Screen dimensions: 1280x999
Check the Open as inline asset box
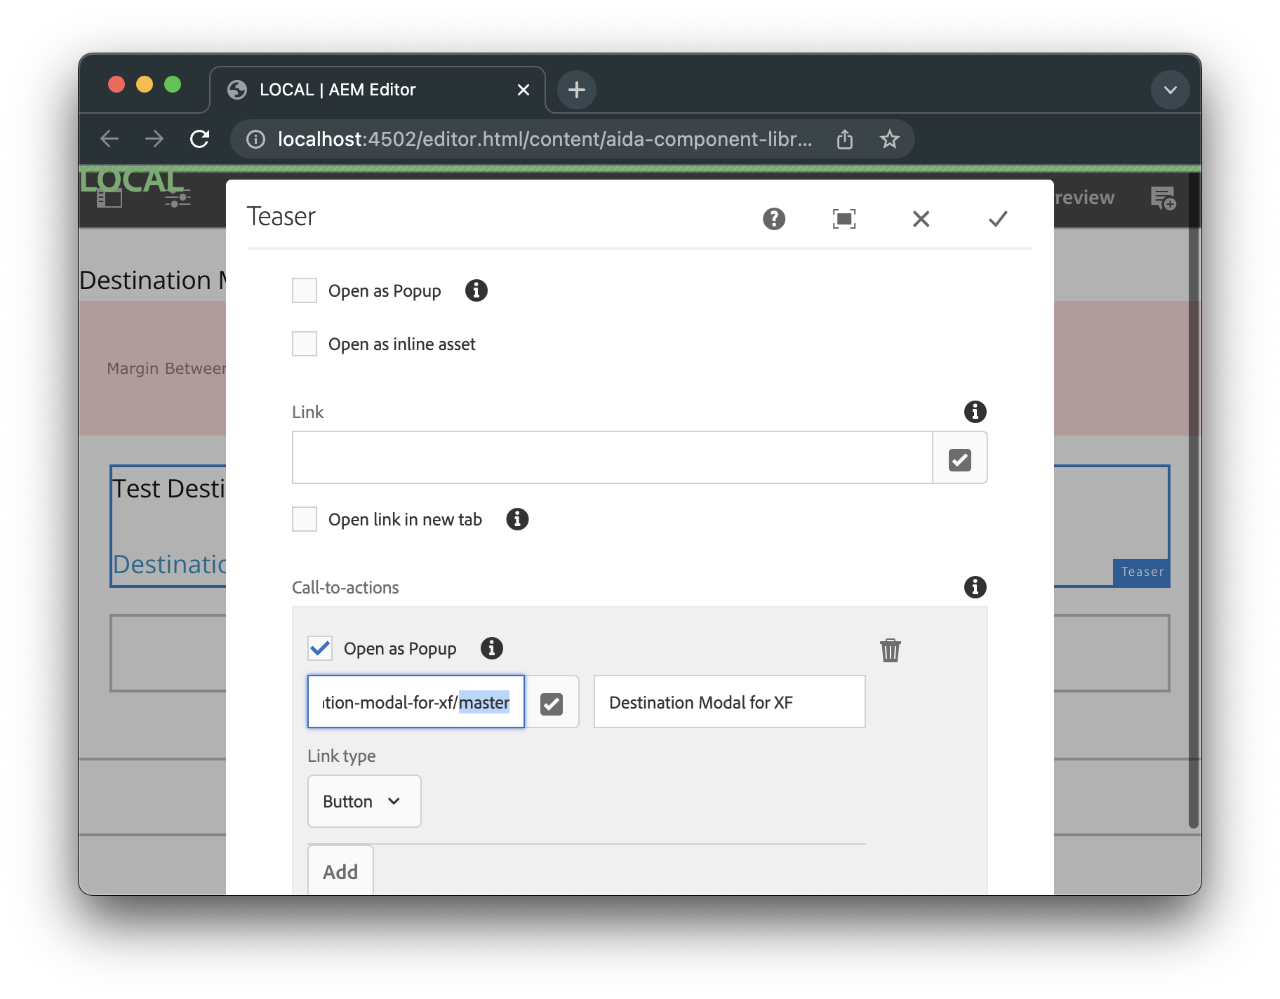(304, 344)
